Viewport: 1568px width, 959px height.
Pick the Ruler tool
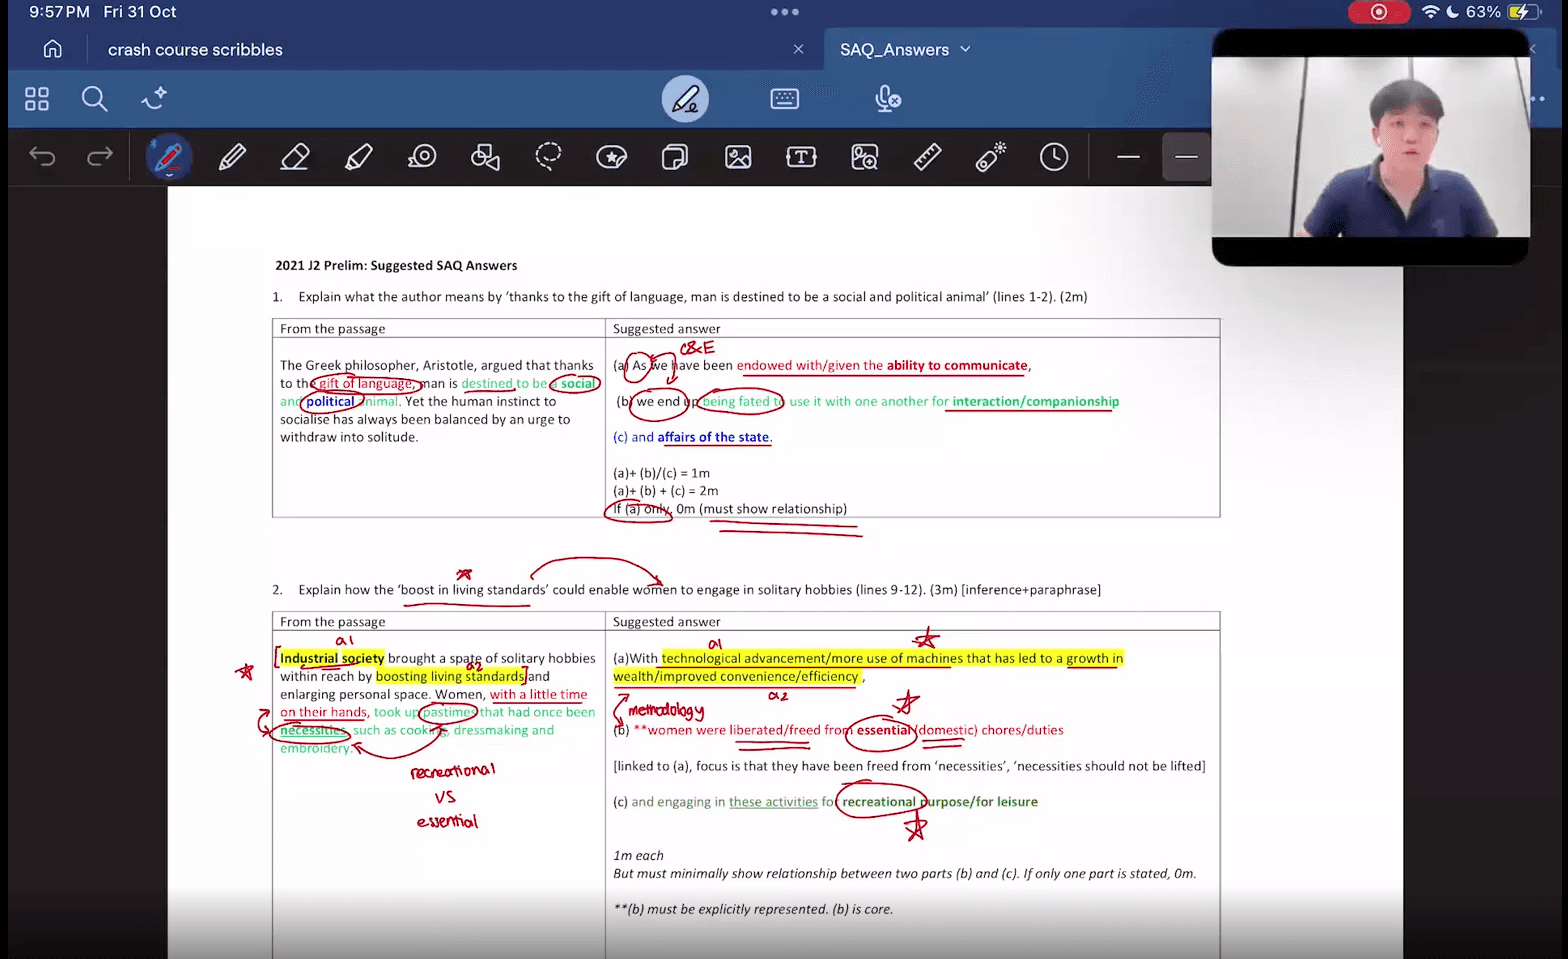tap(927, 157)
